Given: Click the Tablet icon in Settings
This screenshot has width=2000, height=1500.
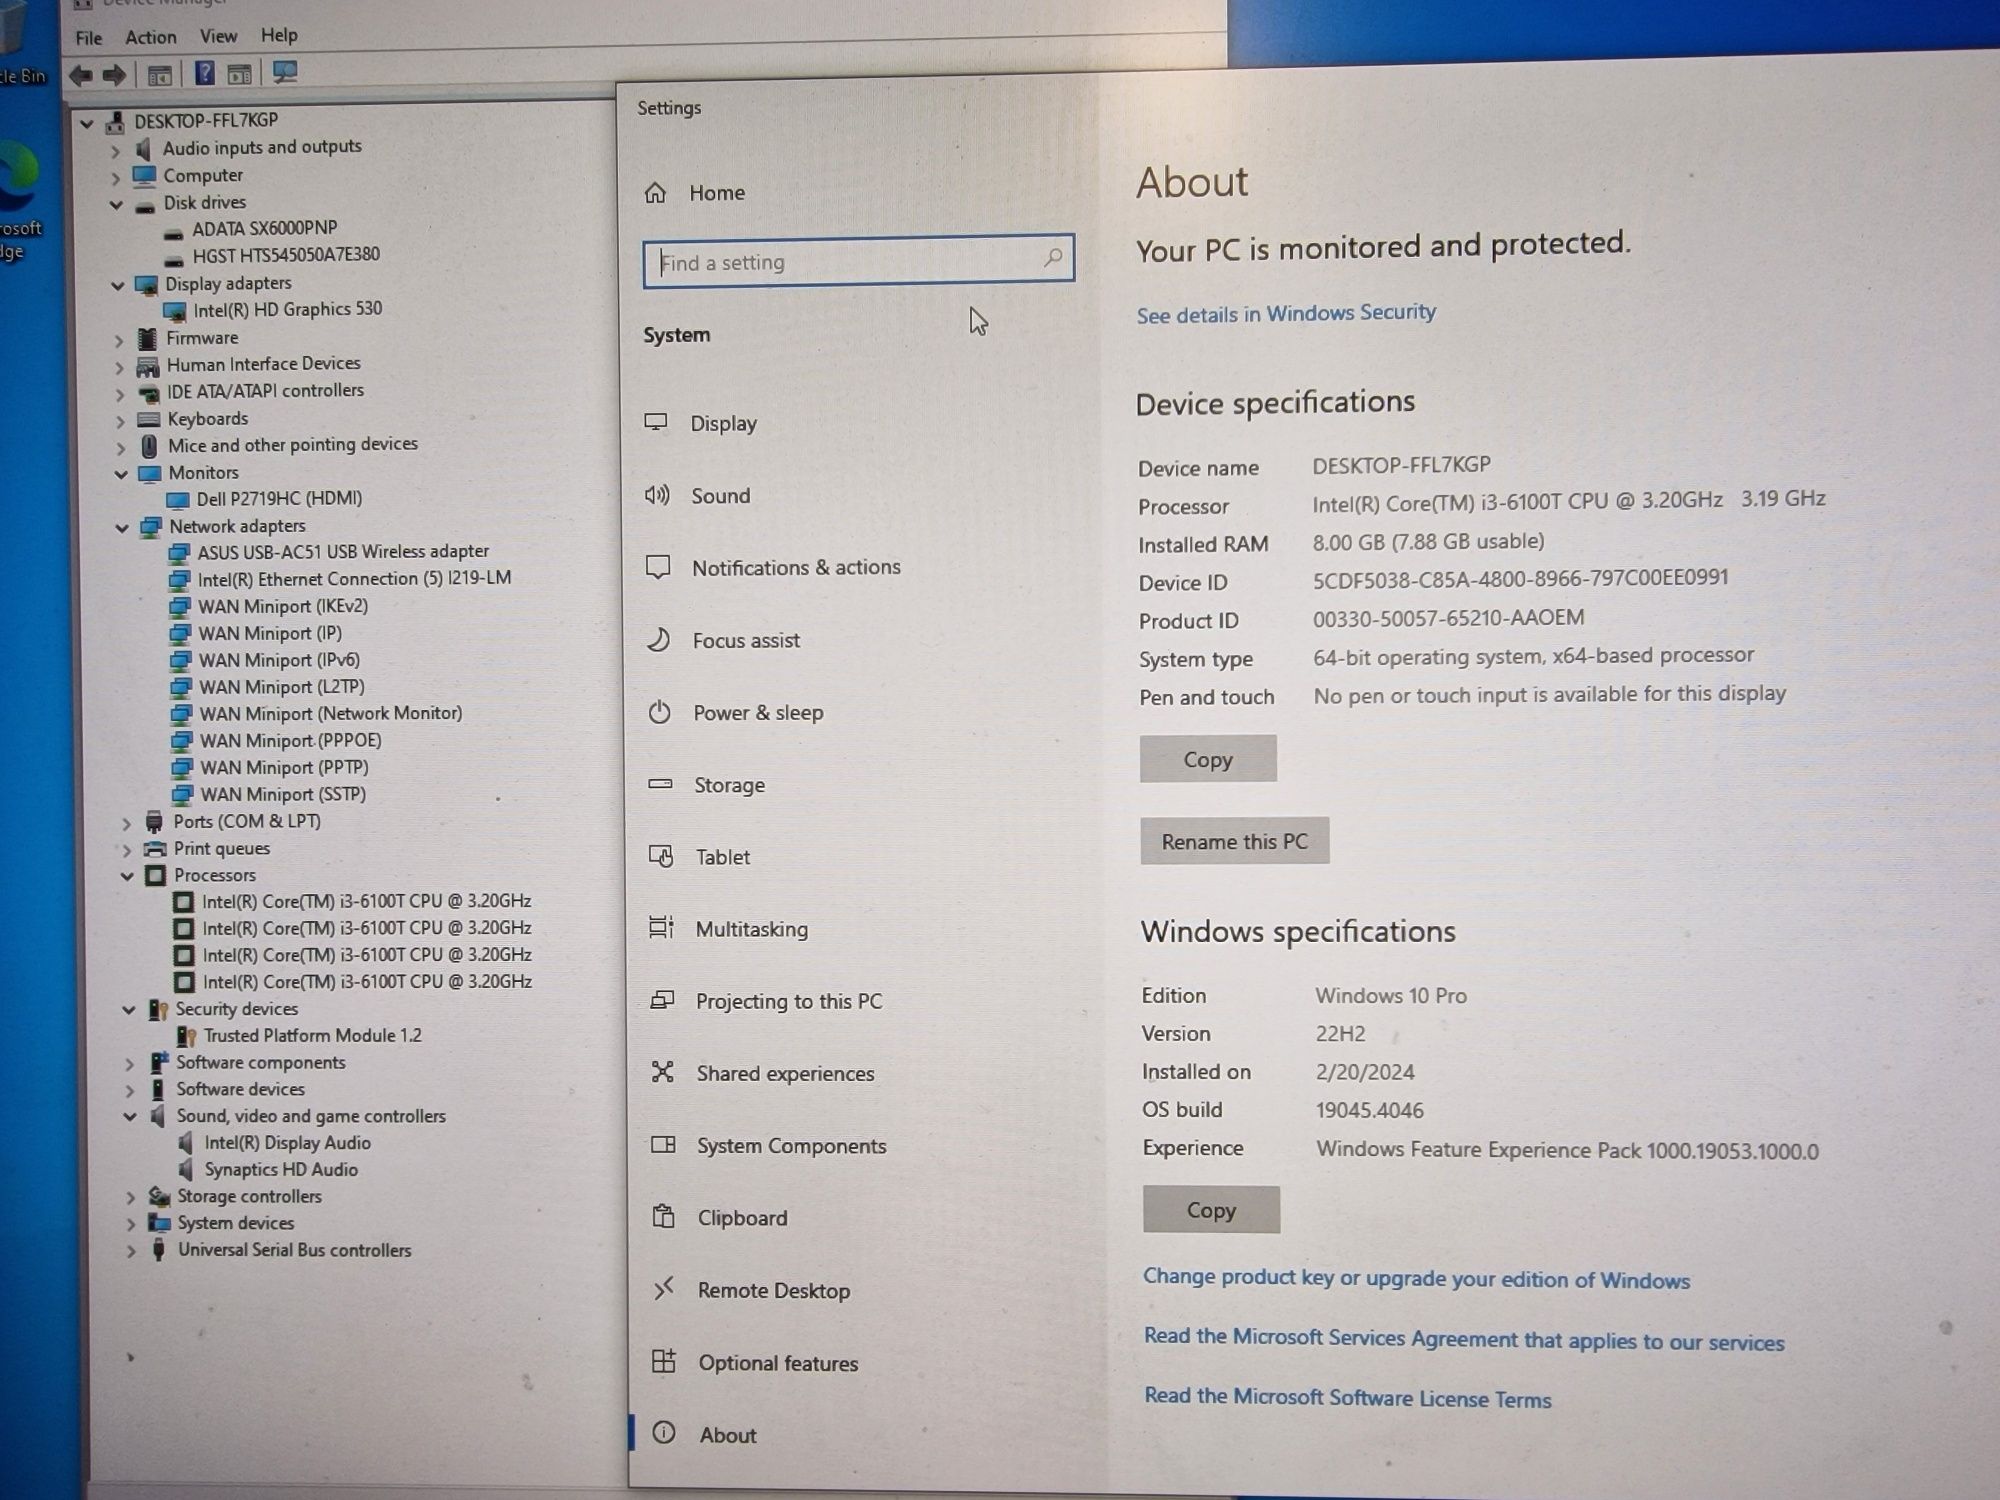Looking at the screenshot, I should click(661, 856).
